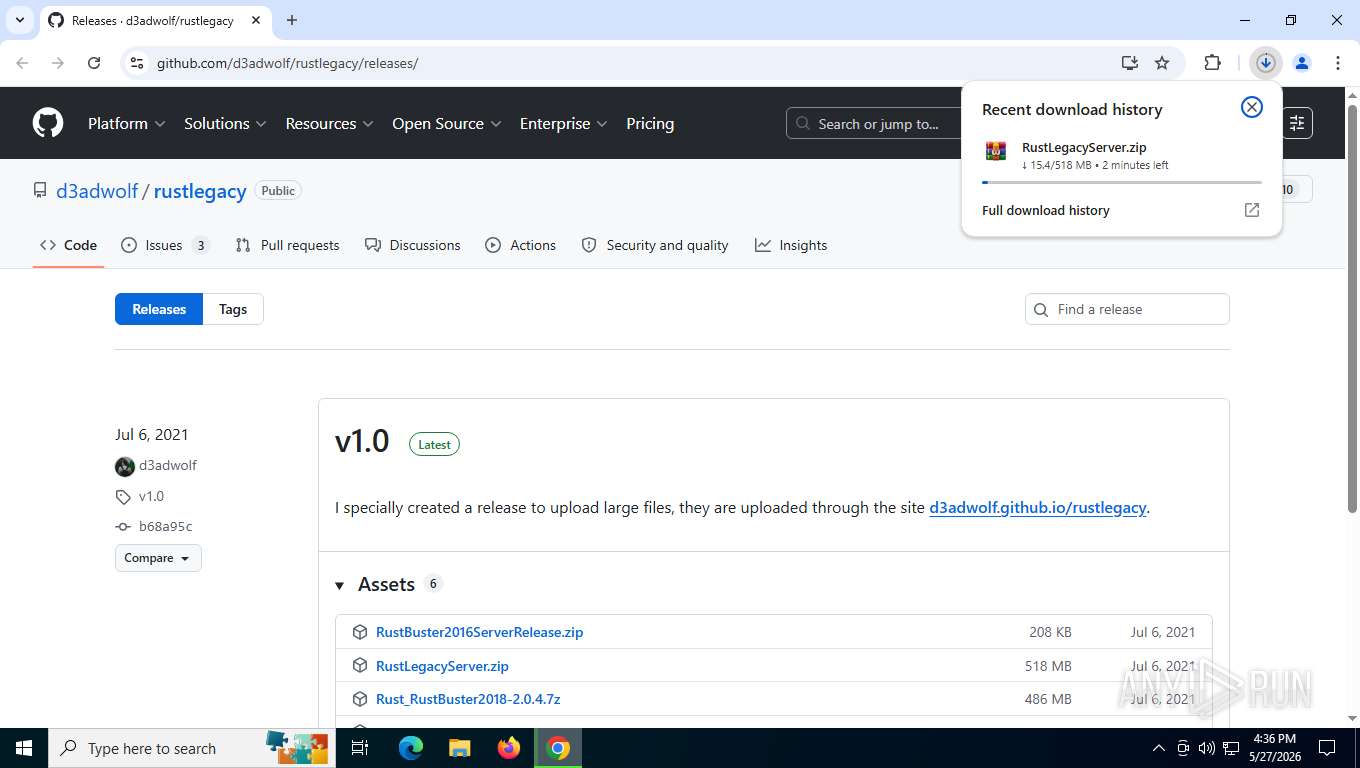Click package icon beside Rust_RustBuster2018-2.0.4.7z
Viewport: 1360px width, 768px height.
[360, 699]
